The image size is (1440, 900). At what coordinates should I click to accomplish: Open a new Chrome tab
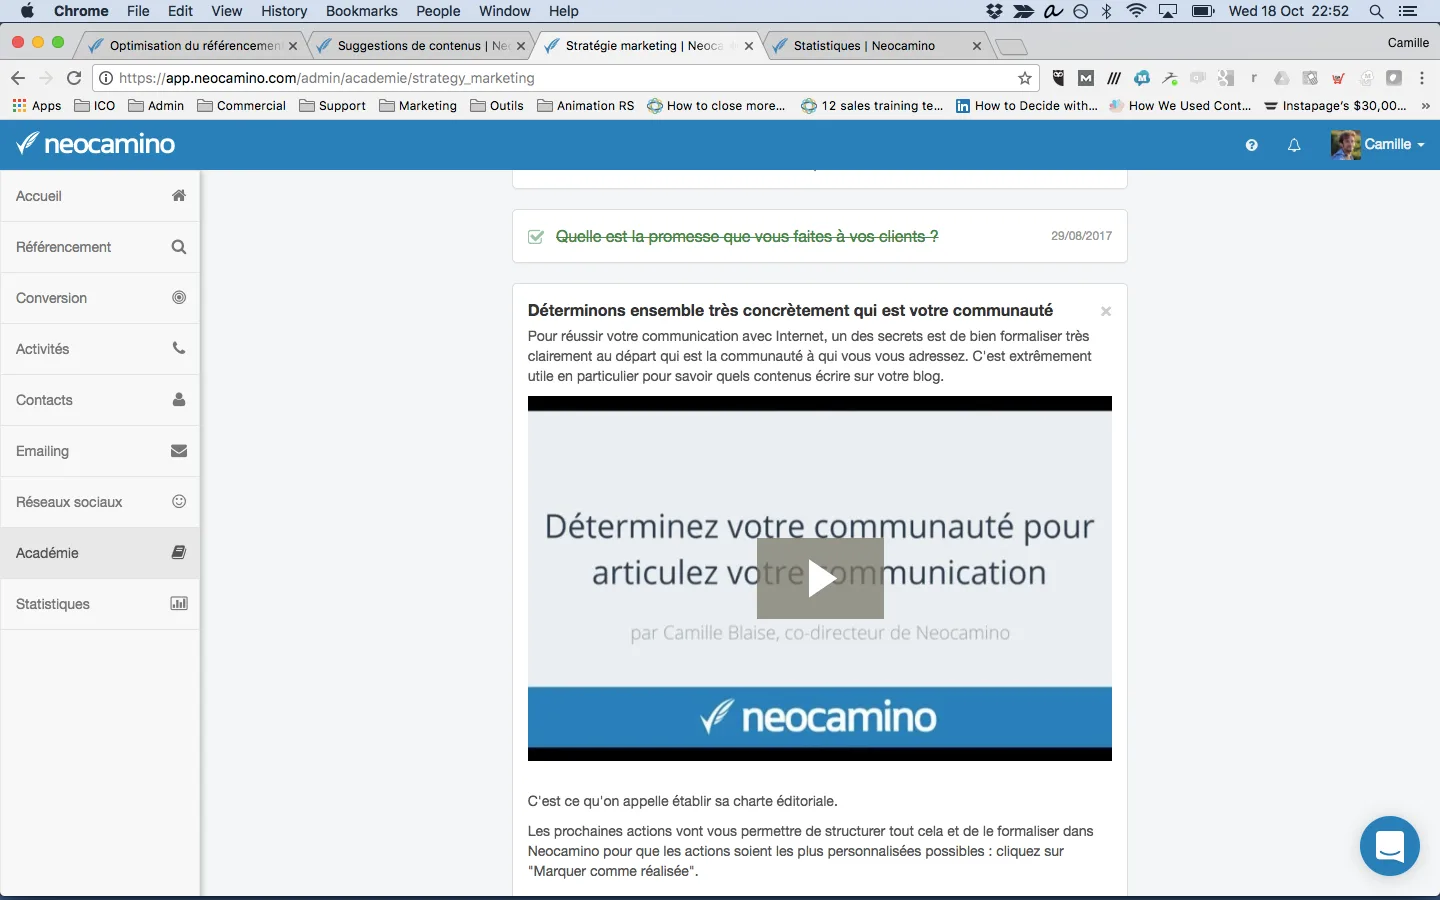[x=1012, y=46]
